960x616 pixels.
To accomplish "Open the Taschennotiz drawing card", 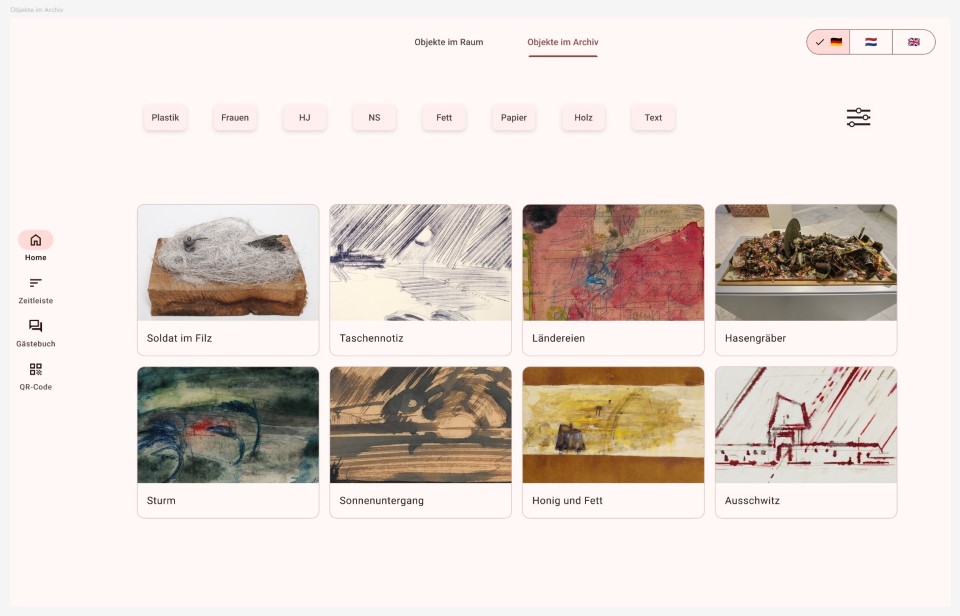I will point(421,280).
